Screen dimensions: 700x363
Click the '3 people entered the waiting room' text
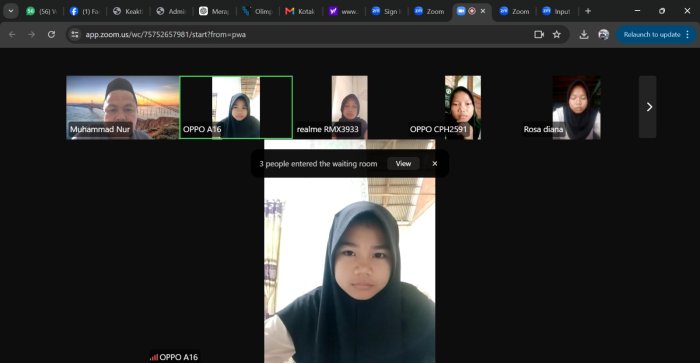pos(318,164)
